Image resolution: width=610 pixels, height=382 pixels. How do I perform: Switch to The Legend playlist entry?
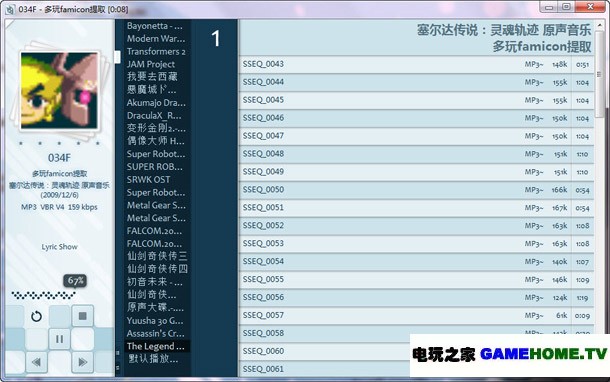click(x=156, y=346)
